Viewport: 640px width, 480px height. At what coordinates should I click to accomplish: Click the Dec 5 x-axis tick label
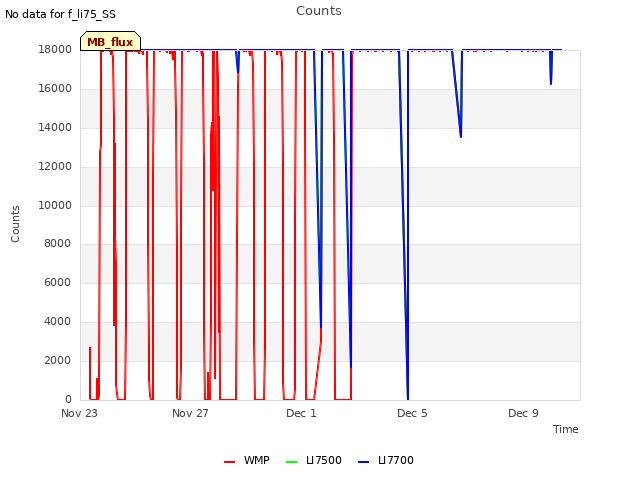[412, 413]
